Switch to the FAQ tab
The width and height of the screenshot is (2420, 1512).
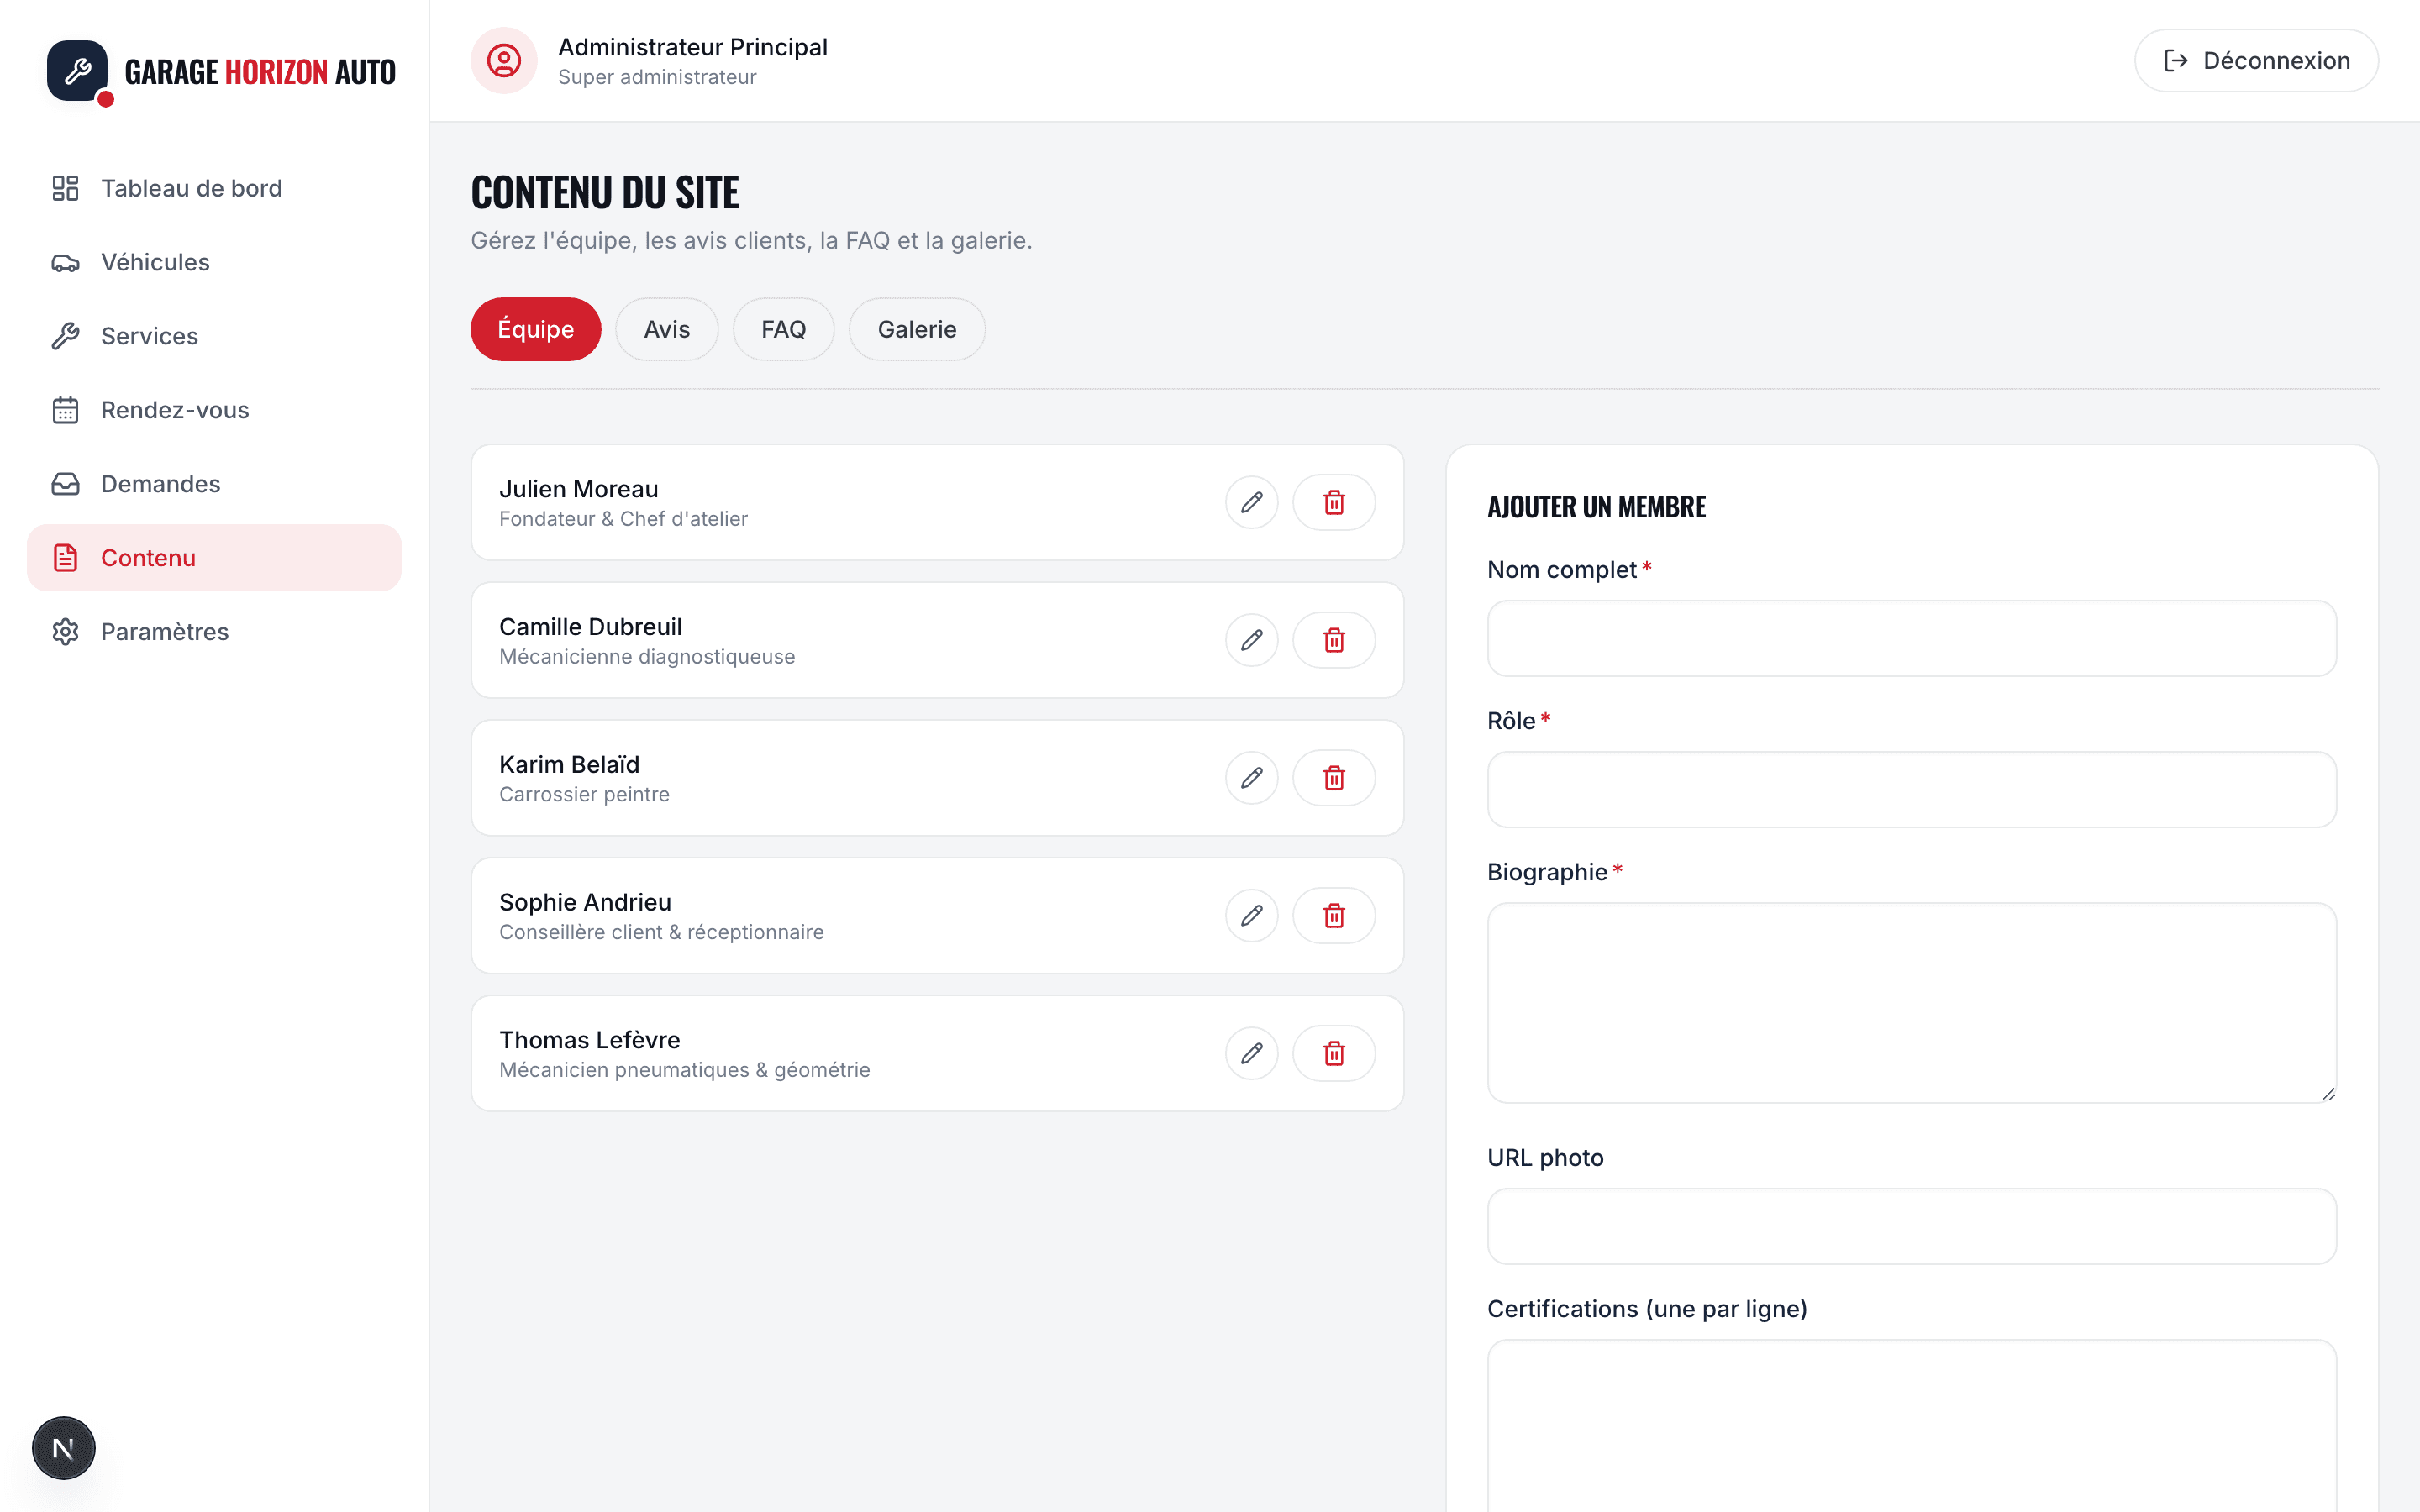click(x=784, y=329)
